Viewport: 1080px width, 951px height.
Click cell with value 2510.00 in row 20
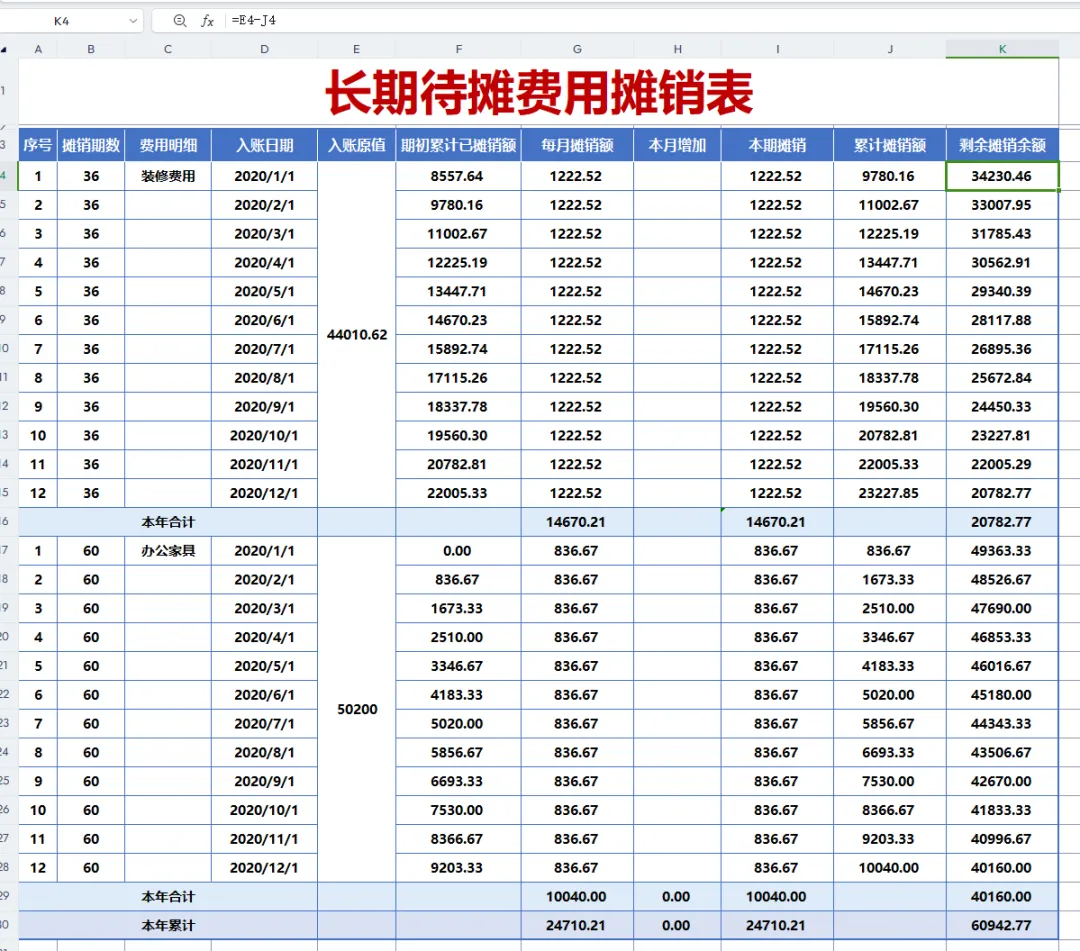point(459,638)
